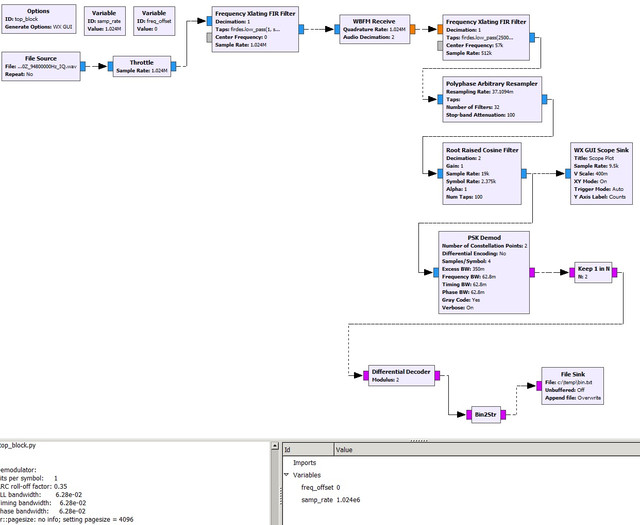The width and height of the screenshot is (640, 525).
Task: Select the freq_offset Variable block
Action: point(154,21)
